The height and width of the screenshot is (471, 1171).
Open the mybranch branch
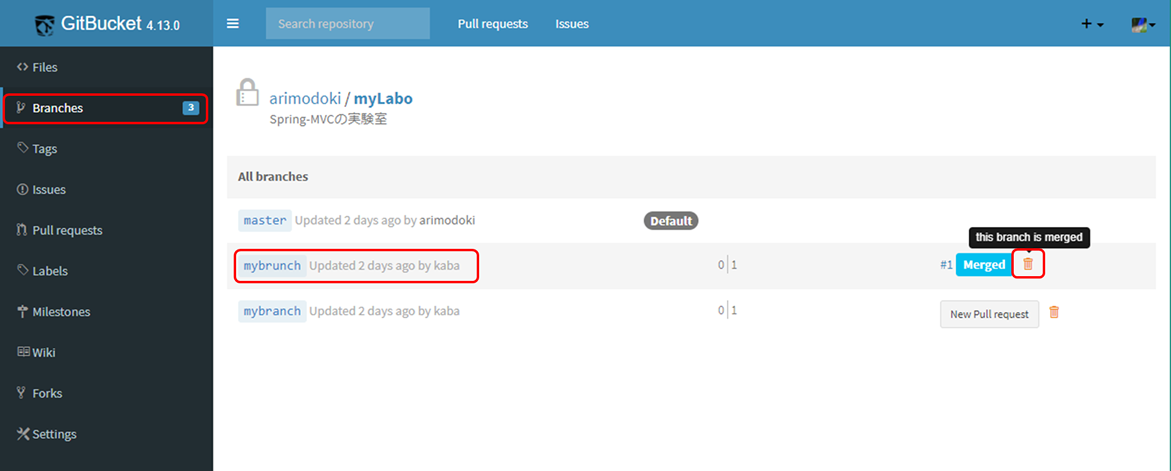(272, 311)
